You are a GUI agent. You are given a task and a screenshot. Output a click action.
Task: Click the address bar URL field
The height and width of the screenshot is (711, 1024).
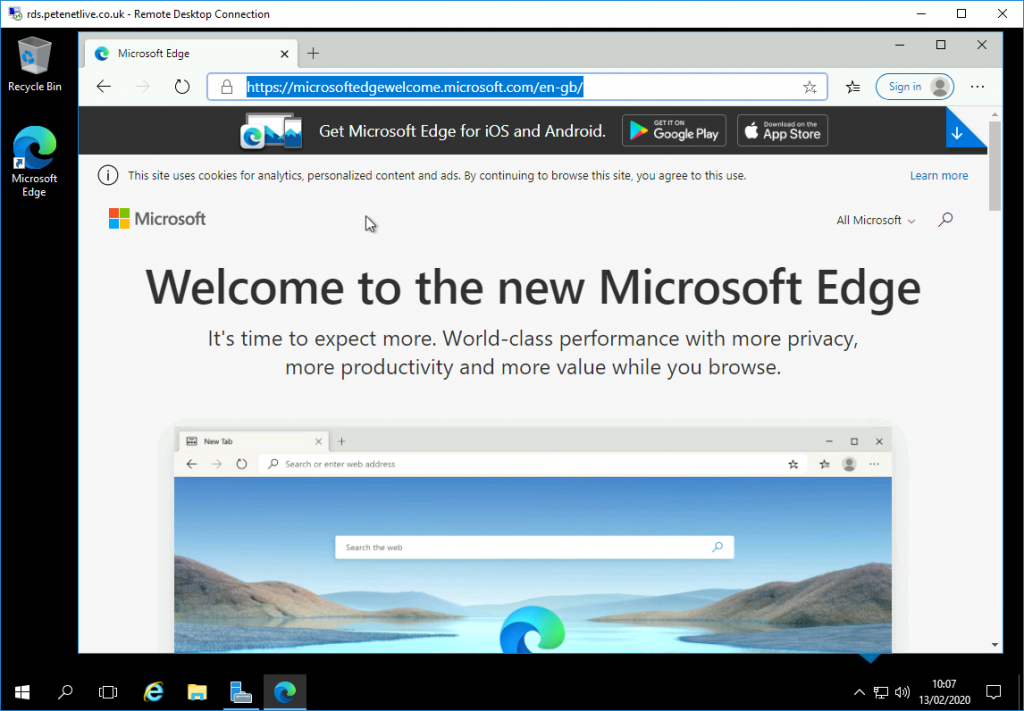(x=500, y=87)
